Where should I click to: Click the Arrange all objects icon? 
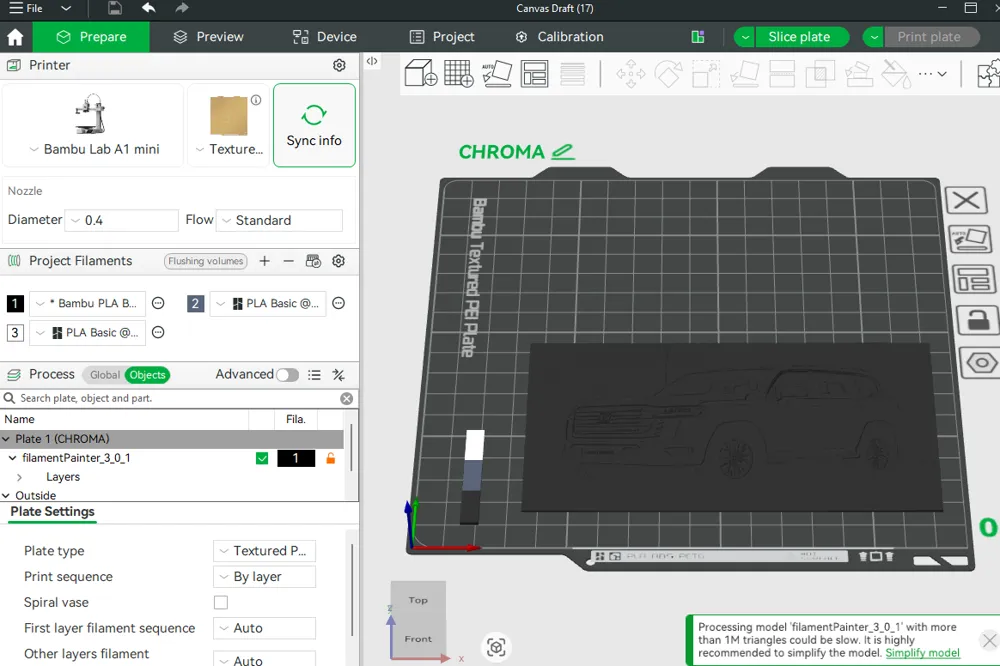(535, 74)
